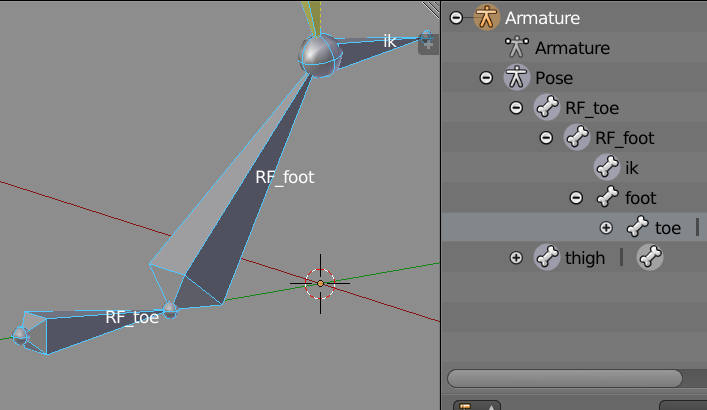707x410 pixels.
Task: Click the RF_toe bone icon in outliner
Action: coord(547,107)
